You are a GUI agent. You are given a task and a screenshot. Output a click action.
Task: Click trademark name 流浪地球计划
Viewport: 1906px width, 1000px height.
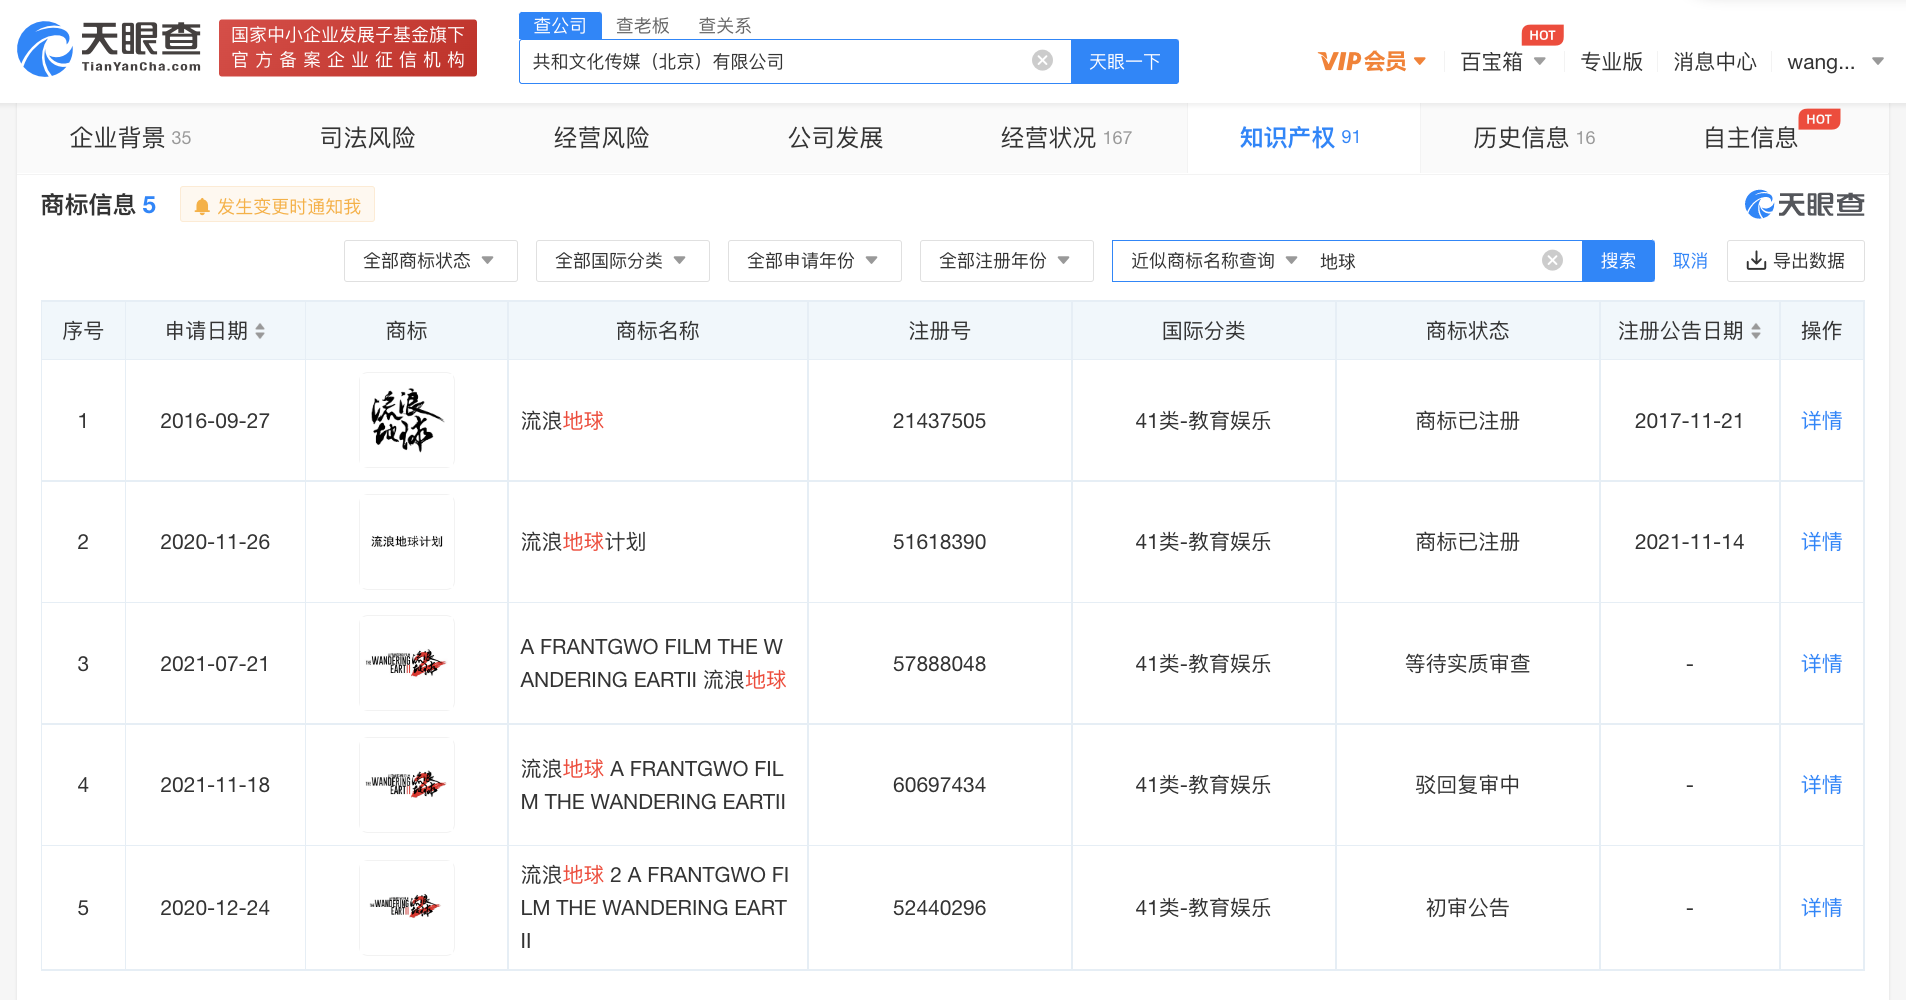[584, 542]
